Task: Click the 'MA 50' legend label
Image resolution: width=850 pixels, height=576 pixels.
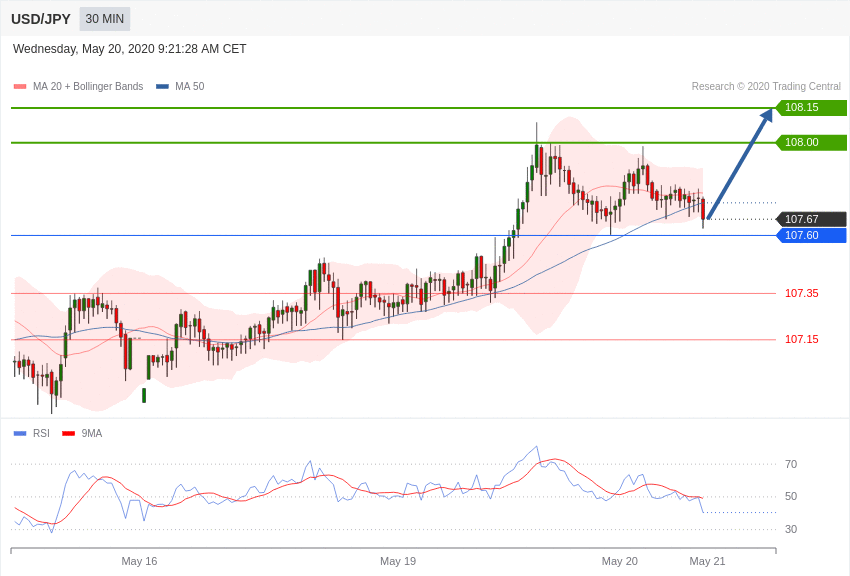Action: [190, 86]
